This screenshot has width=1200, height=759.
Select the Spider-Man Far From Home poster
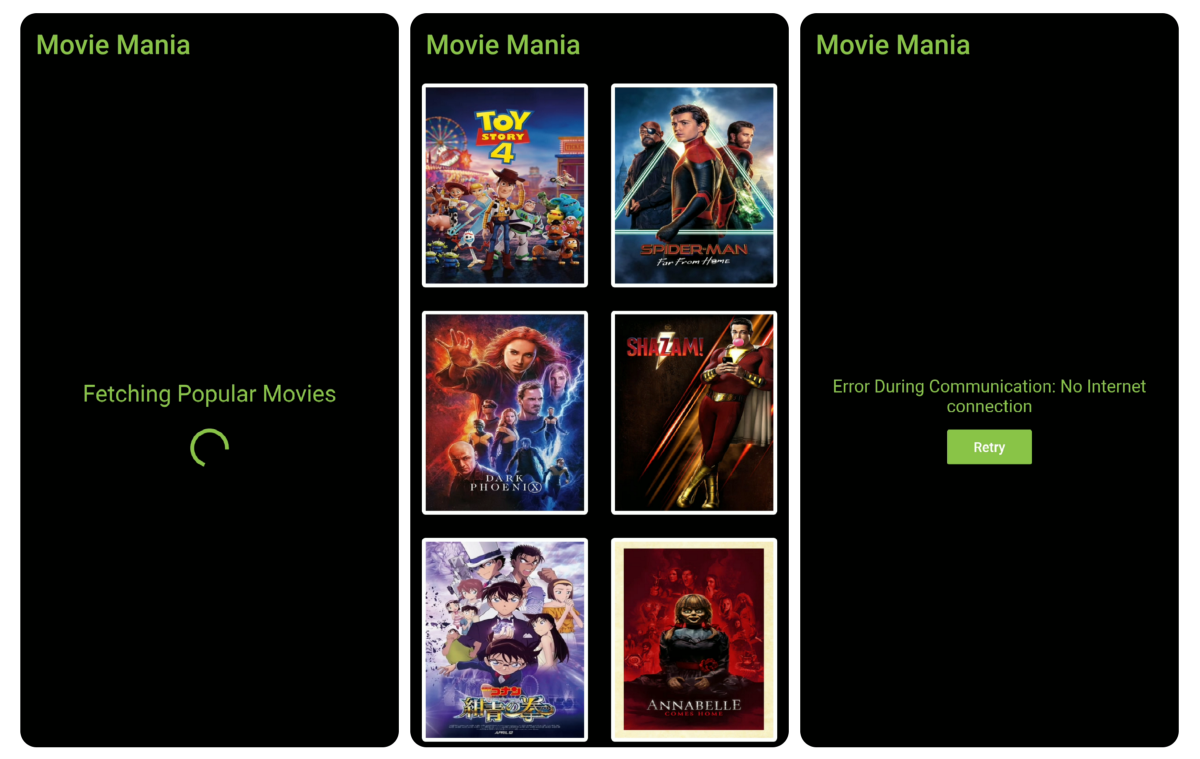click(694, 185)
